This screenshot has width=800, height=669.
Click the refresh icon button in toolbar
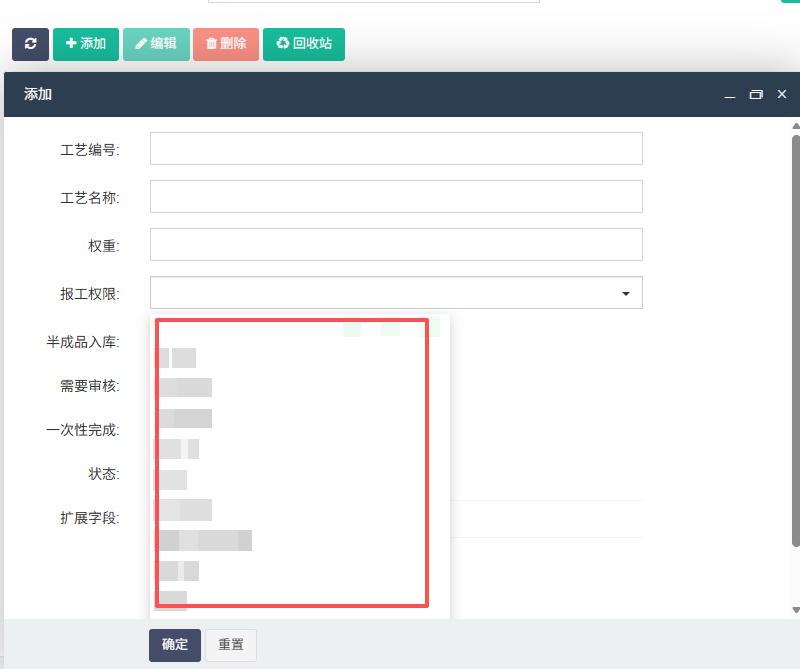pos(31,44)
